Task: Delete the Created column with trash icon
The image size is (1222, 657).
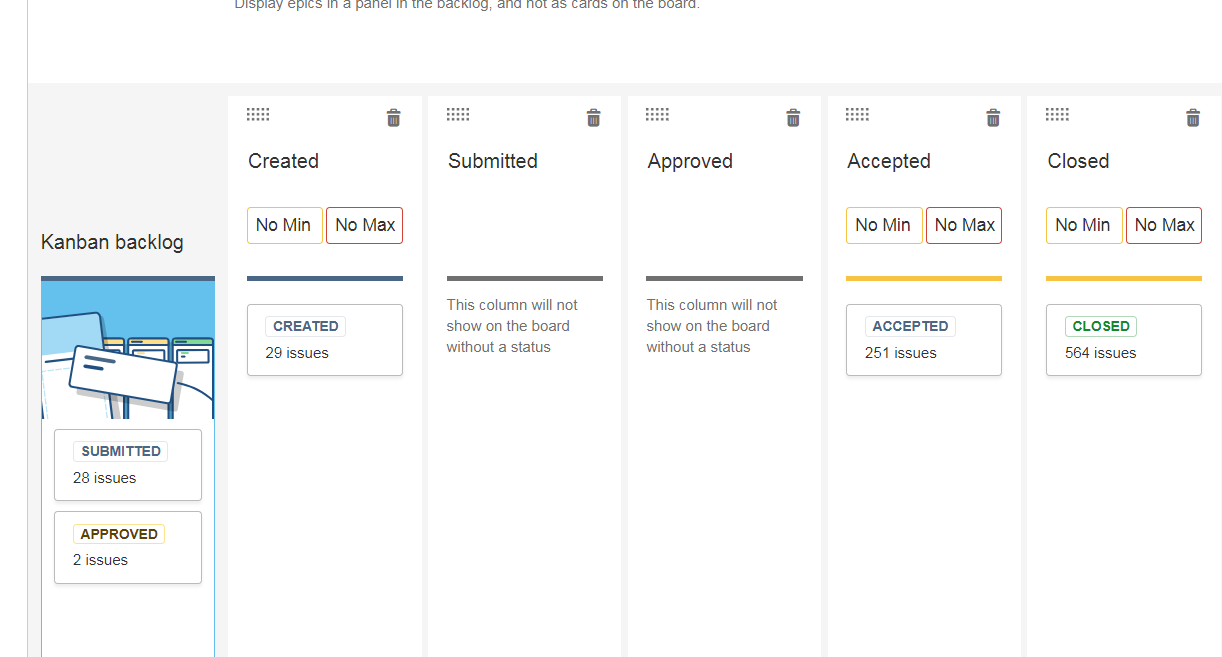Action: tap(393, 118)
